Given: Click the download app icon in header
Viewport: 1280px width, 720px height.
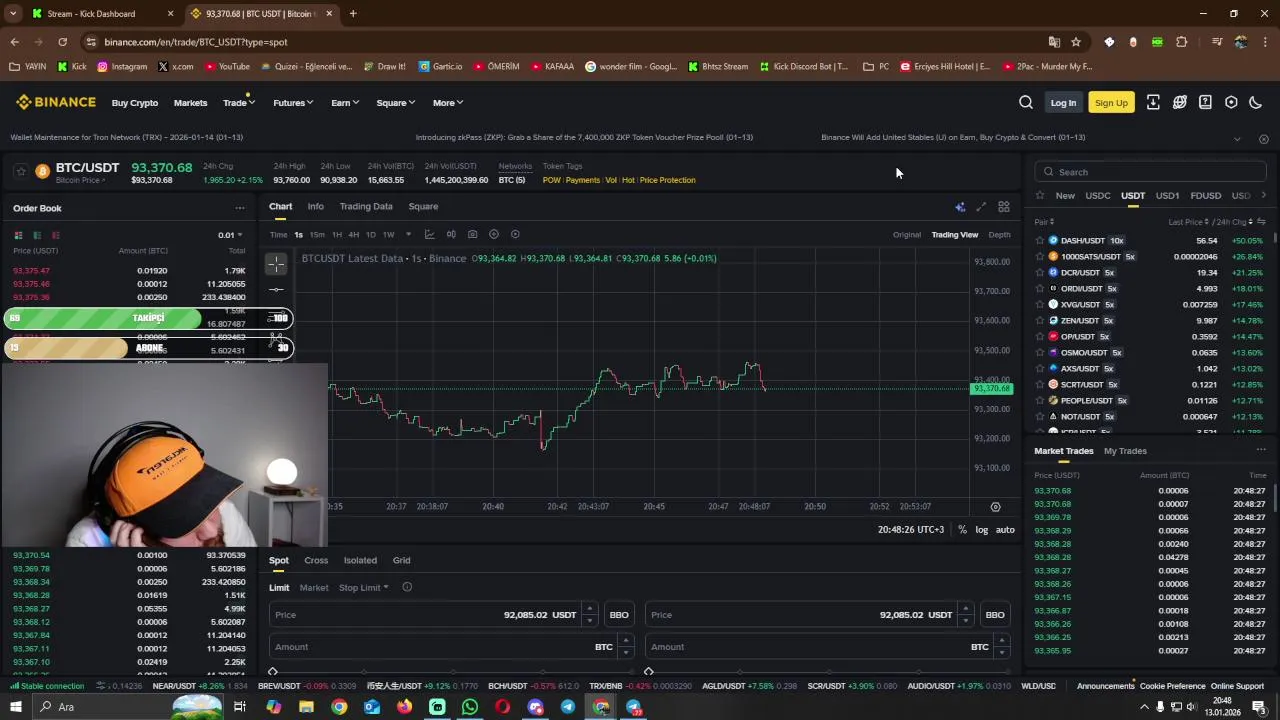Looking at the screenshot, I should tap(1153, 102).
